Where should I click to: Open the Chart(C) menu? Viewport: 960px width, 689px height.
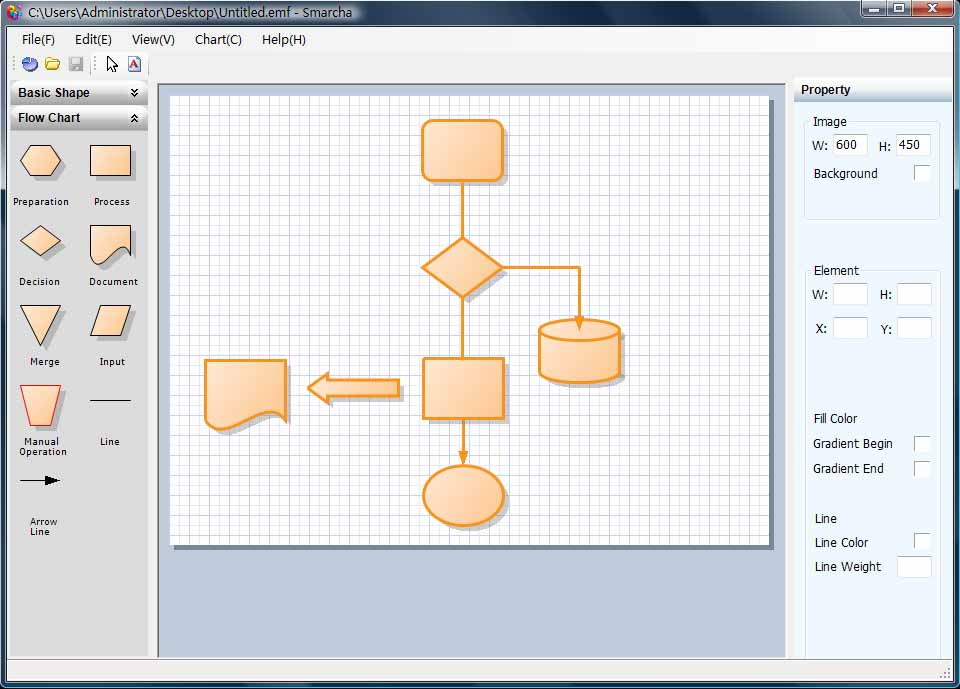(218, 39)
